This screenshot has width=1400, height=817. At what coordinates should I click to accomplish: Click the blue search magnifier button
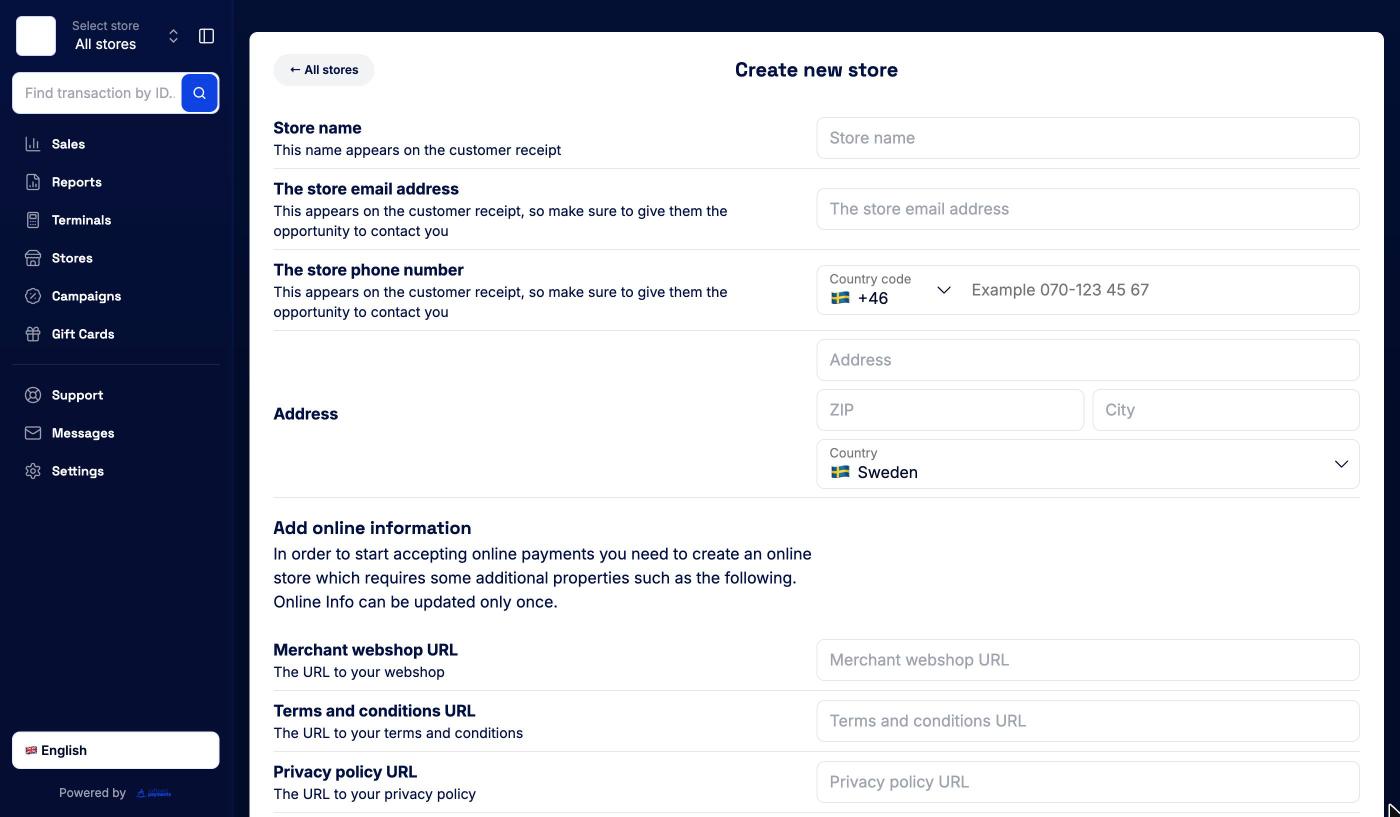pos(200,93)
